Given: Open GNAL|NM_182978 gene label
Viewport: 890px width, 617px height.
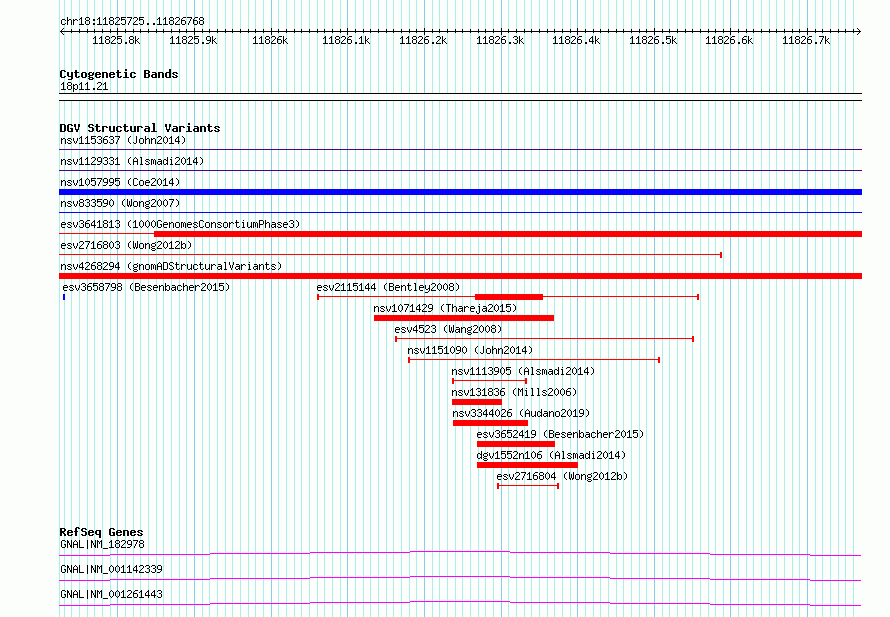Looking at the screenshot, I should coord(102,544).
